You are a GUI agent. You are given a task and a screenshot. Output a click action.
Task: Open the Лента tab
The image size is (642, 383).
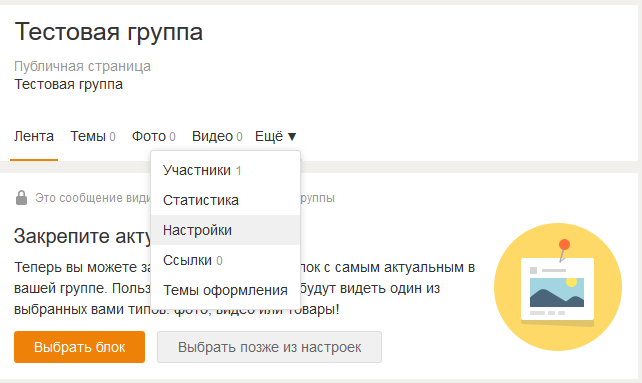click(x=34, y=136)
